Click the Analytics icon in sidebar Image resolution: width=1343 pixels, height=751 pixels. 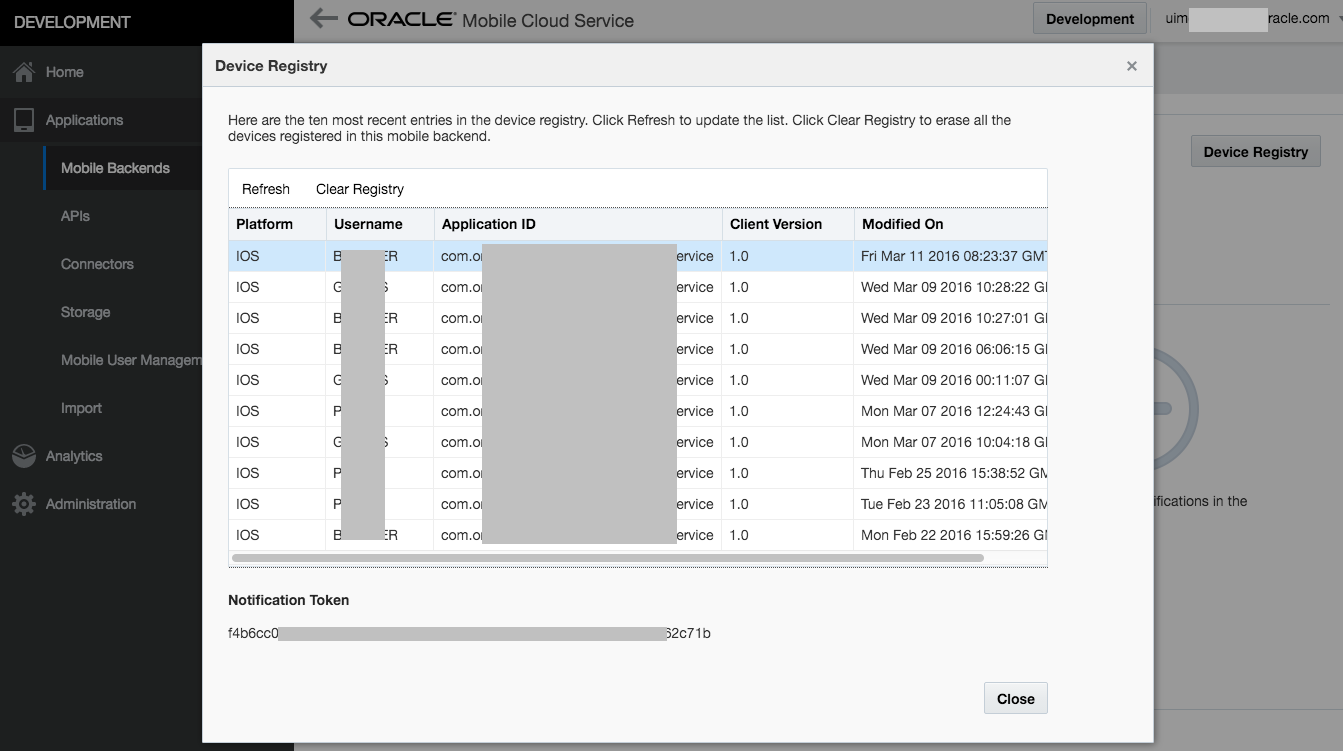24,456
